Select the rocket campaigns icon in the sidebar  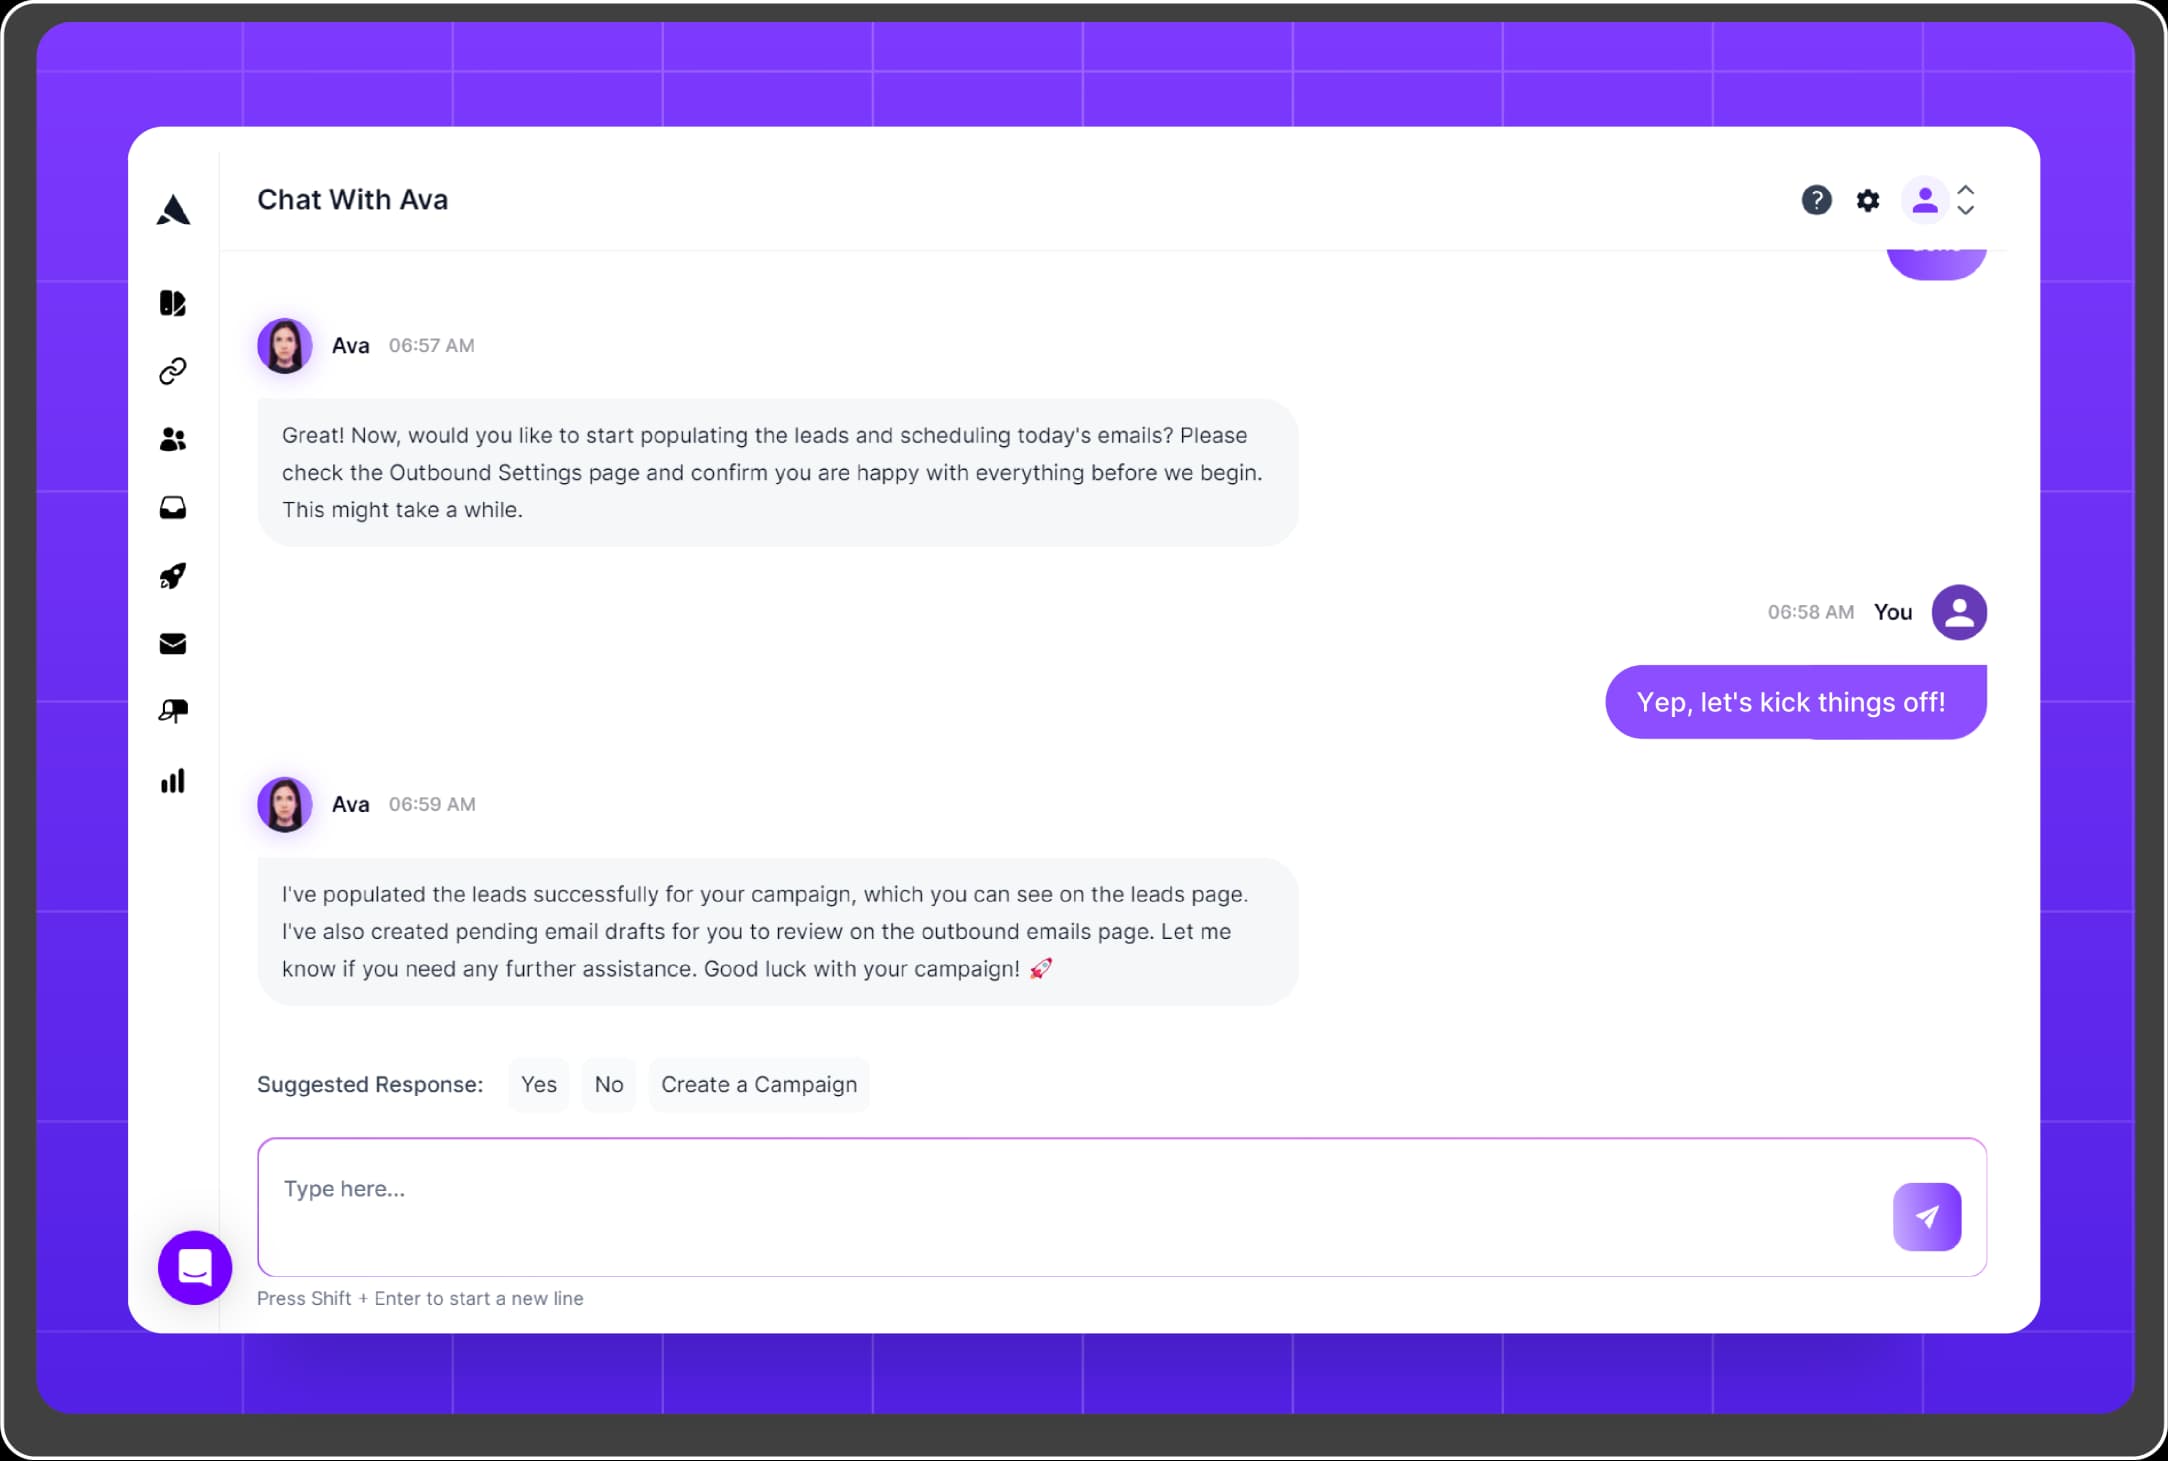173,576
